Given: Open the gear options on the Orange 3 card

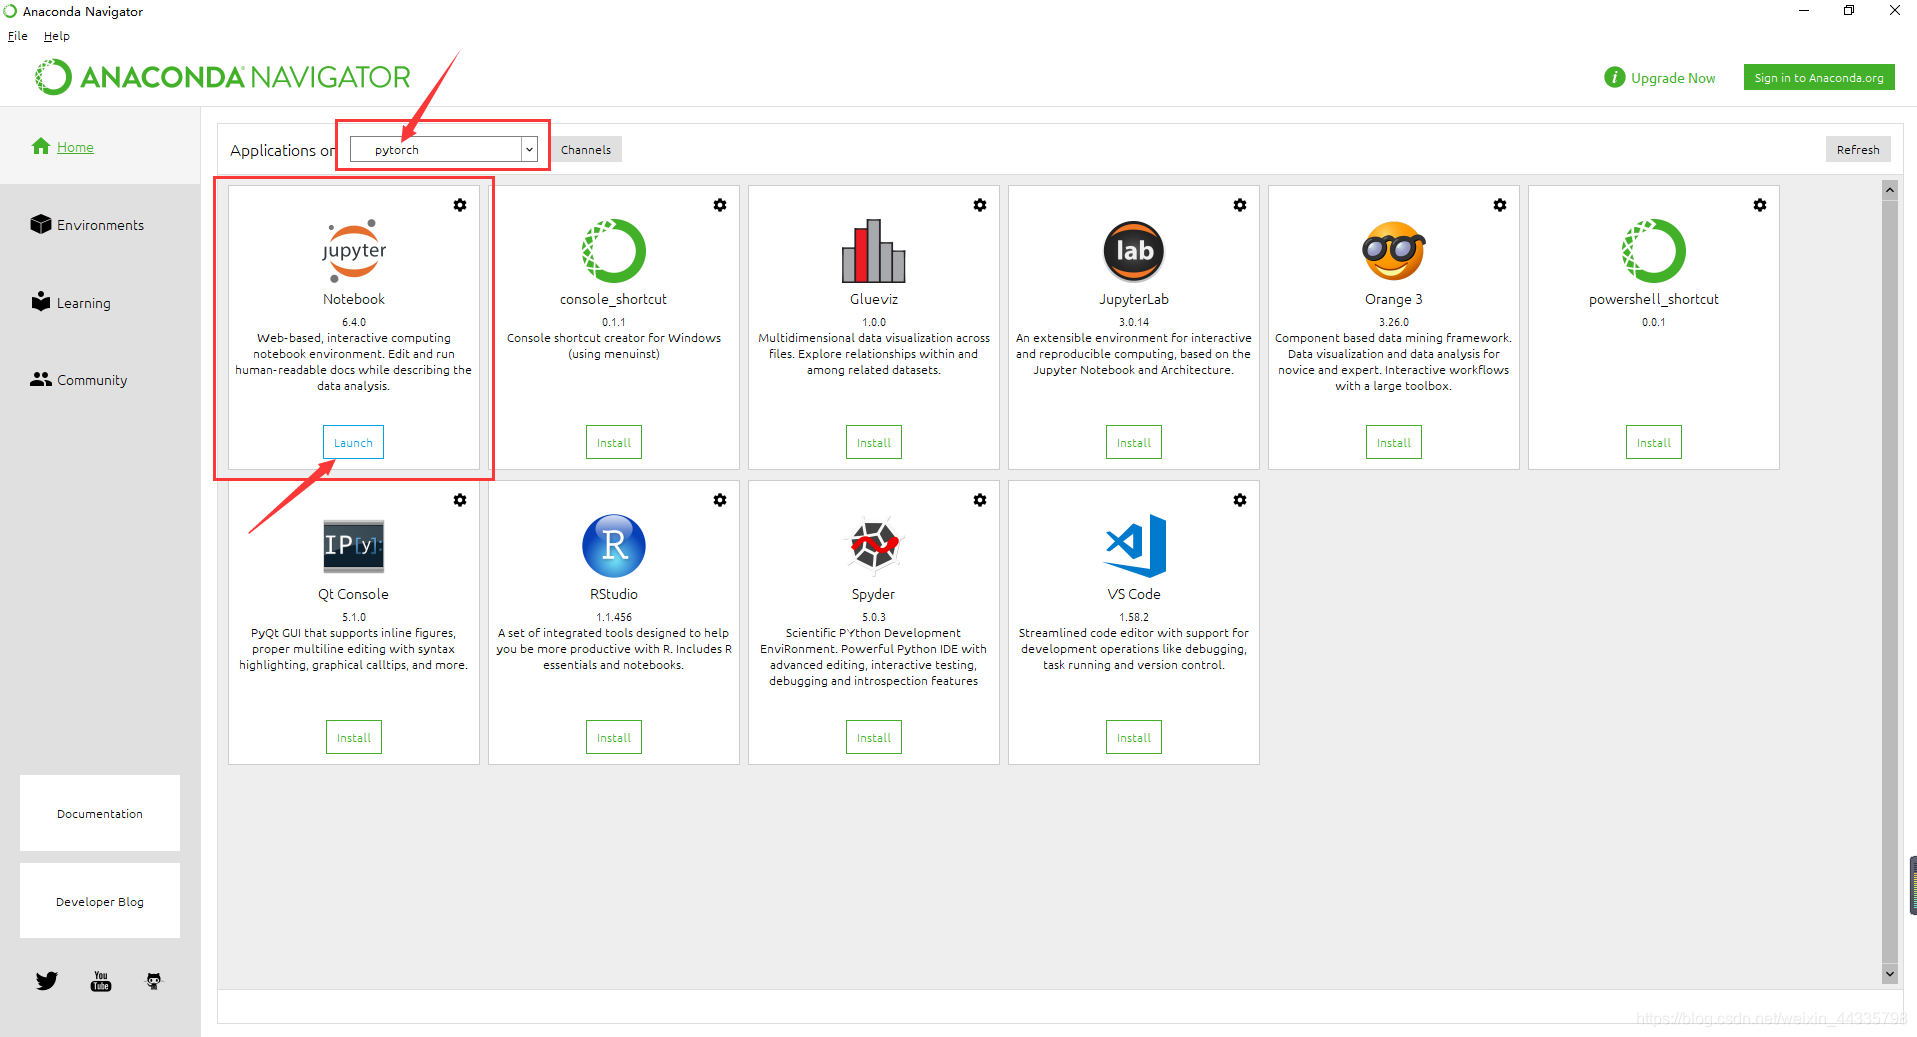Looking at the screenshot, I should click(1500, 205).
